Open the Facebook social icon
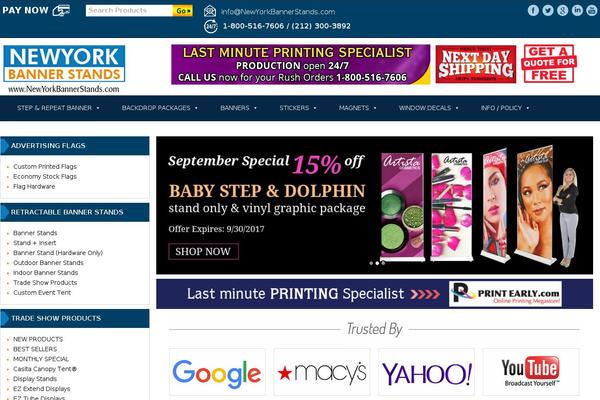 pyautogui.click(x=533, y=10)
